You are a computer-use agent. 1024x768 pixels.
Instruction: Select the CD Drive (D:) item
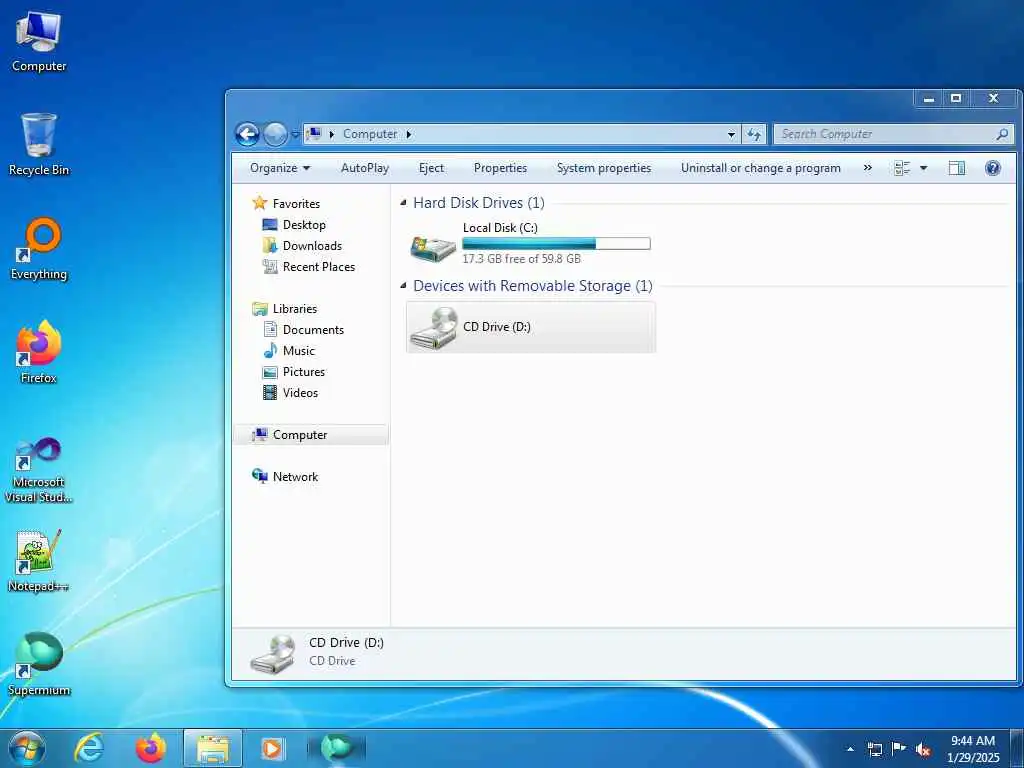point(530,327)
